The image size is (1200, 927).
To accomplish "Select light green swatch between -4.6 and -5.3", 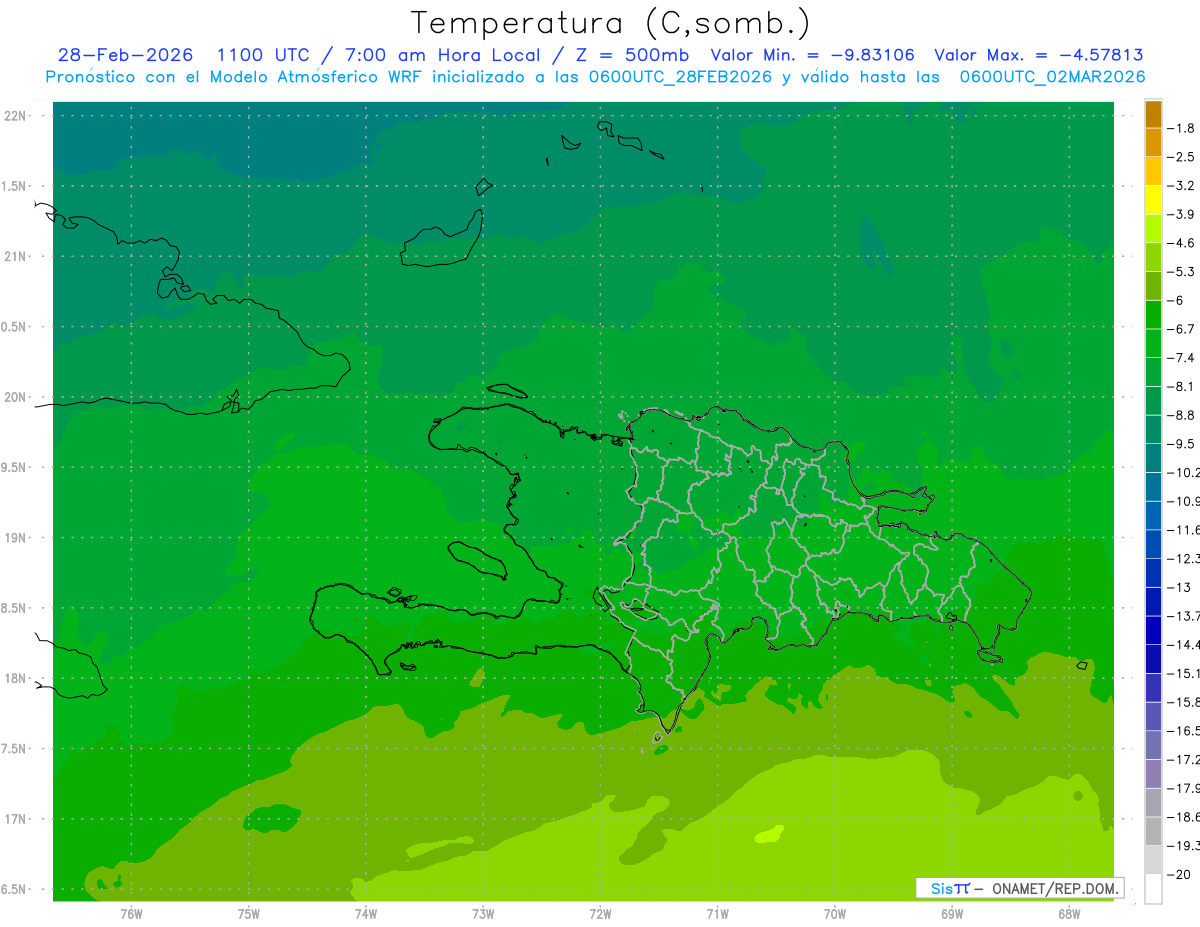I will [x=1153, y=258].
